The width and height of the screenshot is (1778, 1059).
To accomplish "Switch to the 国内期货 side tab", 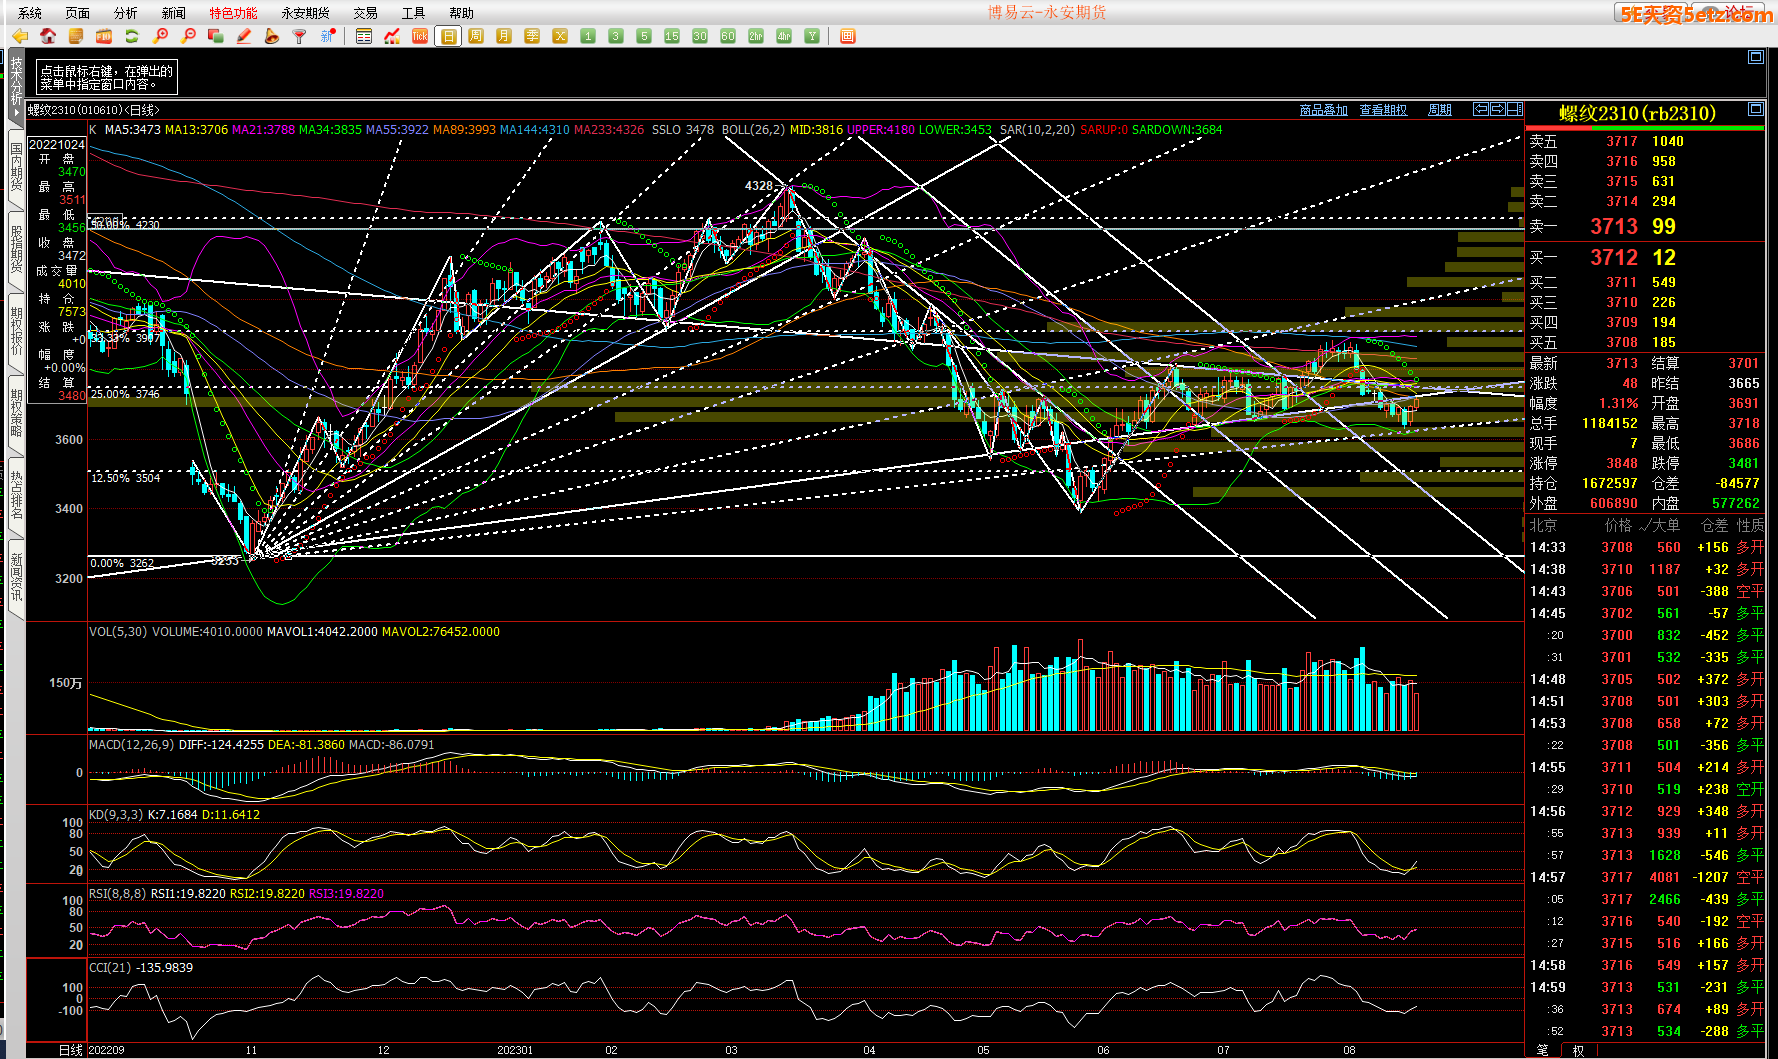I will point(16,166).
